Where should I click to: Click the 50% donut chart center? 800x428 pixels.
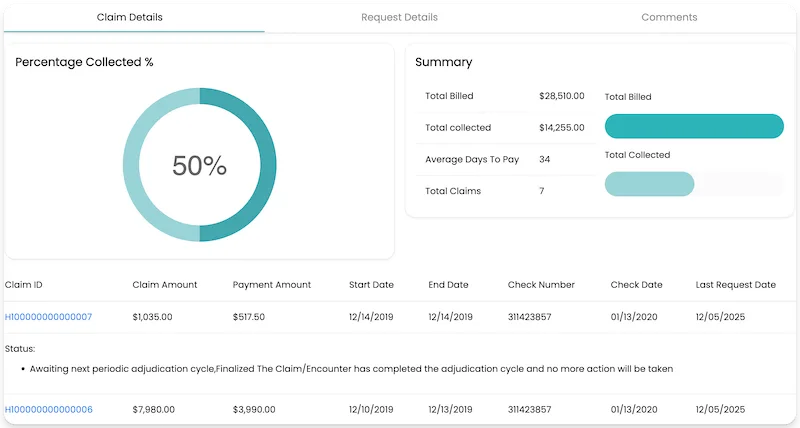(199, 165)
